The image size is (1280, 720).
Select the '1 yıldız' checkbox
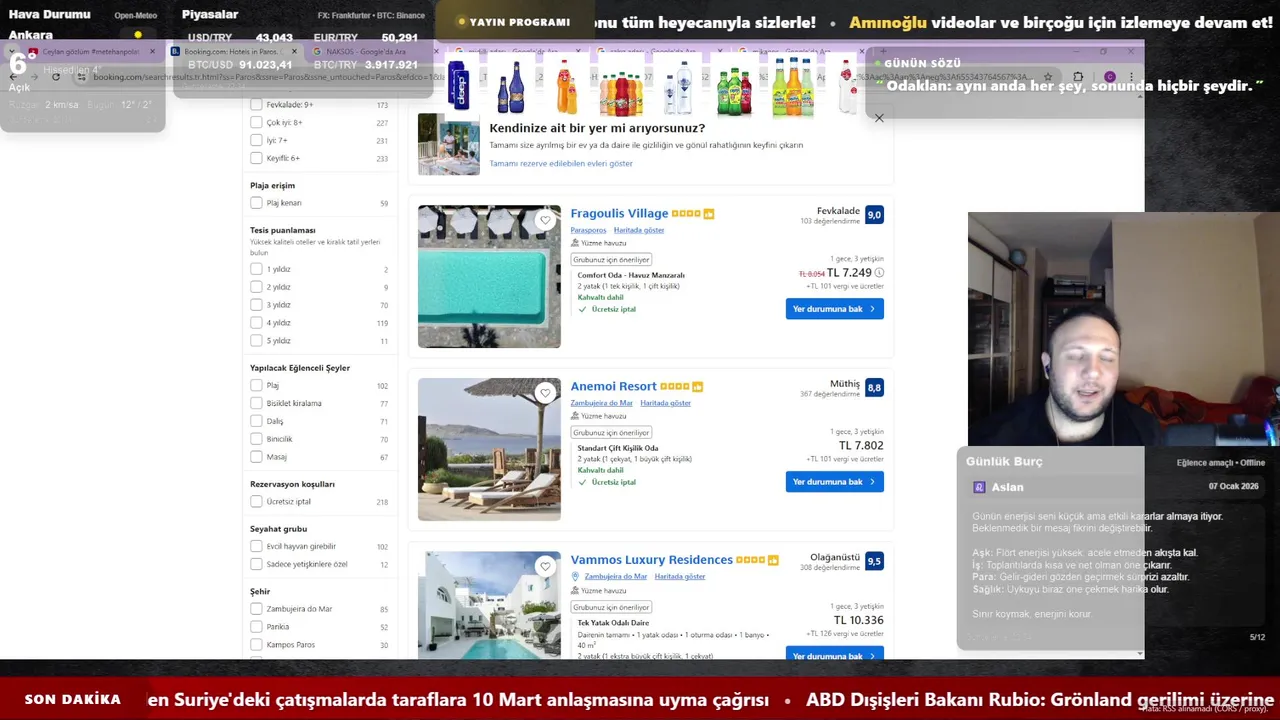(x=256, y=269)
